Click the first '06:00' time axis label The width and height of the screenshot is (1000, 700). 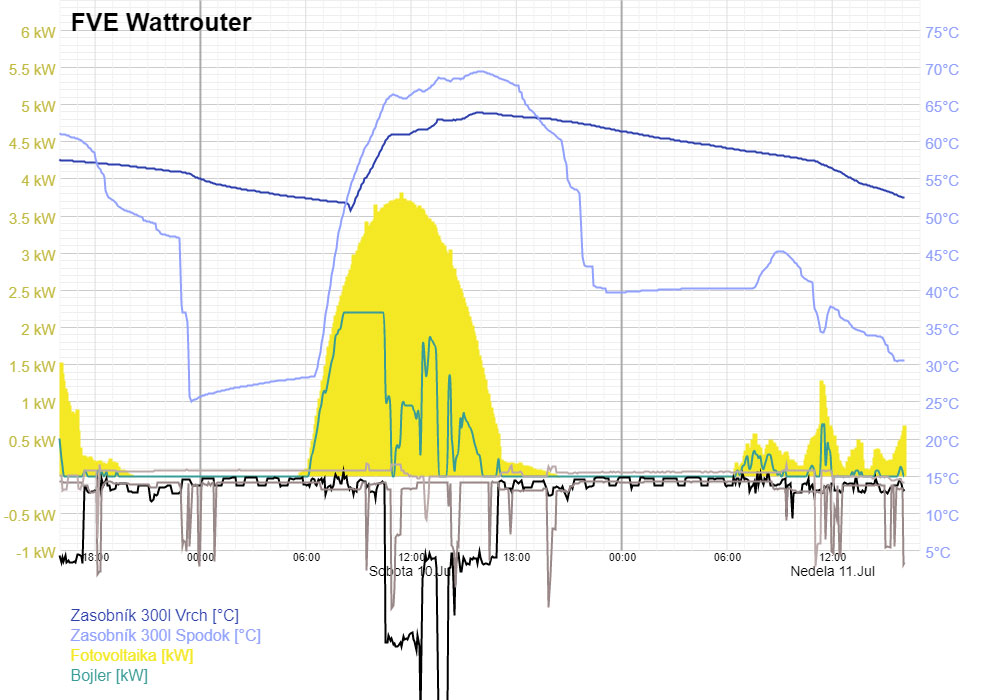pyautogui.click(x=306, y=557)
